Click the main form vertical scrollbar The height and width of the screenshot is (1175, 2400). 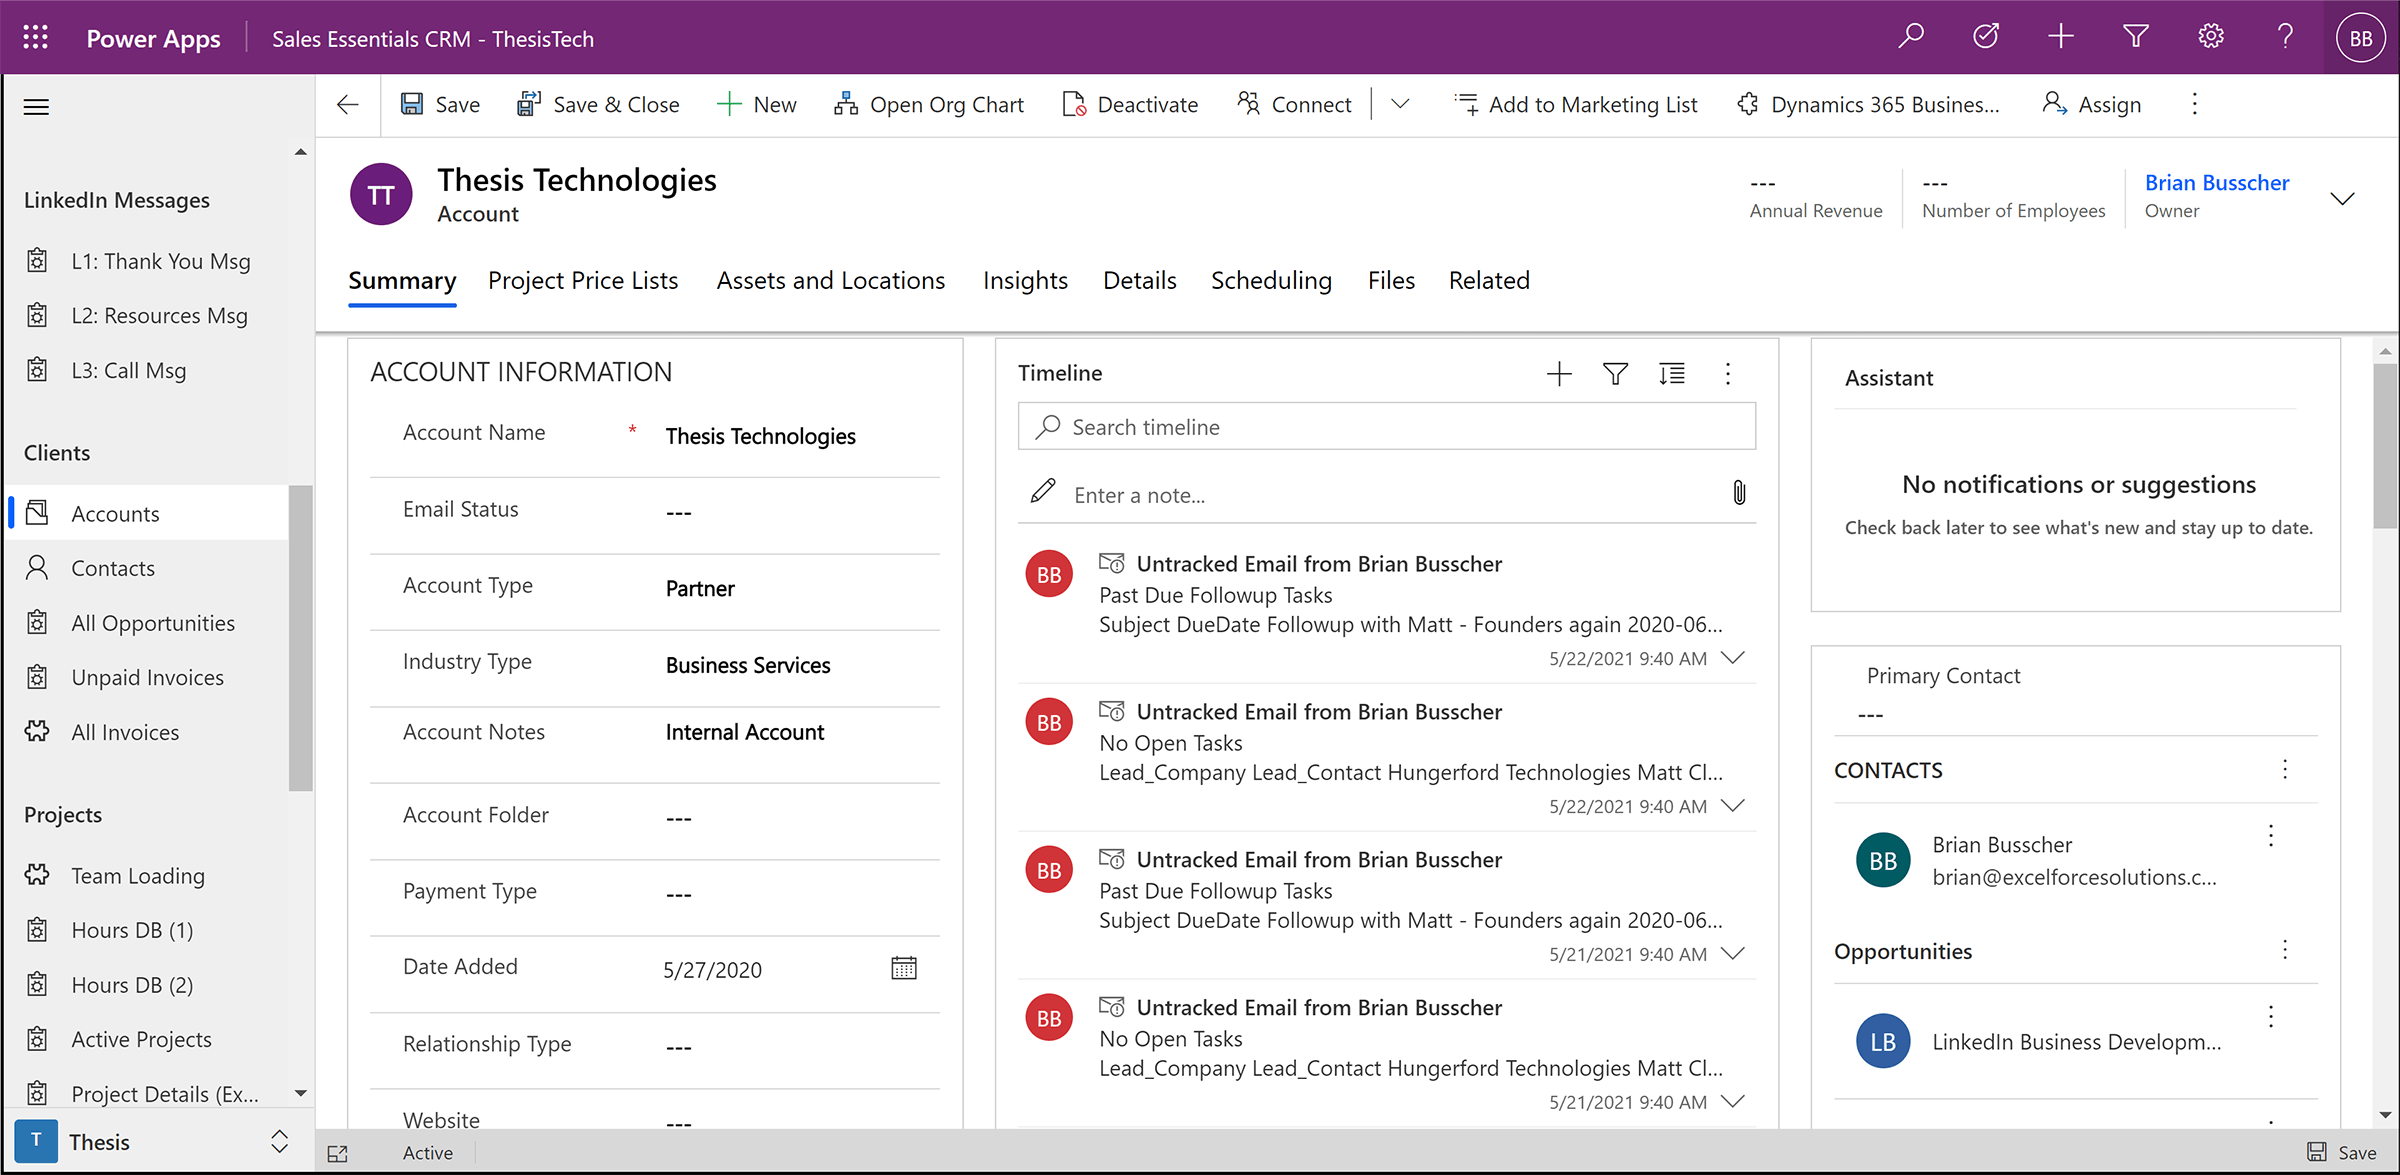(2385, 445)
